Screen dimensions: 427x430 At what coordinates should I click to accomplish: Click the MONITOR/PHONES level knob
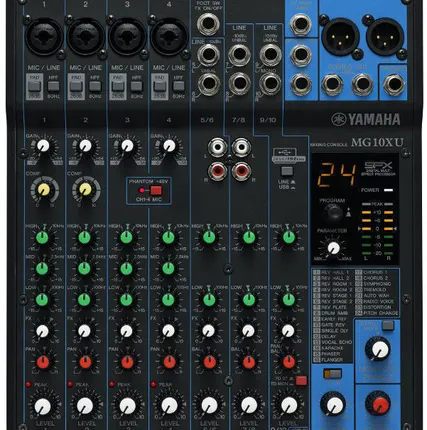click(380, 350)
